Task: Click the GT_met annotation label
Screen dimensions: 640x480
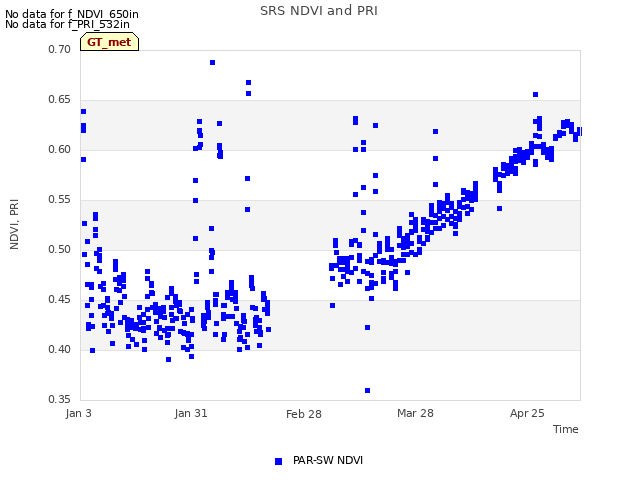Action: click(x=109, y=42)
